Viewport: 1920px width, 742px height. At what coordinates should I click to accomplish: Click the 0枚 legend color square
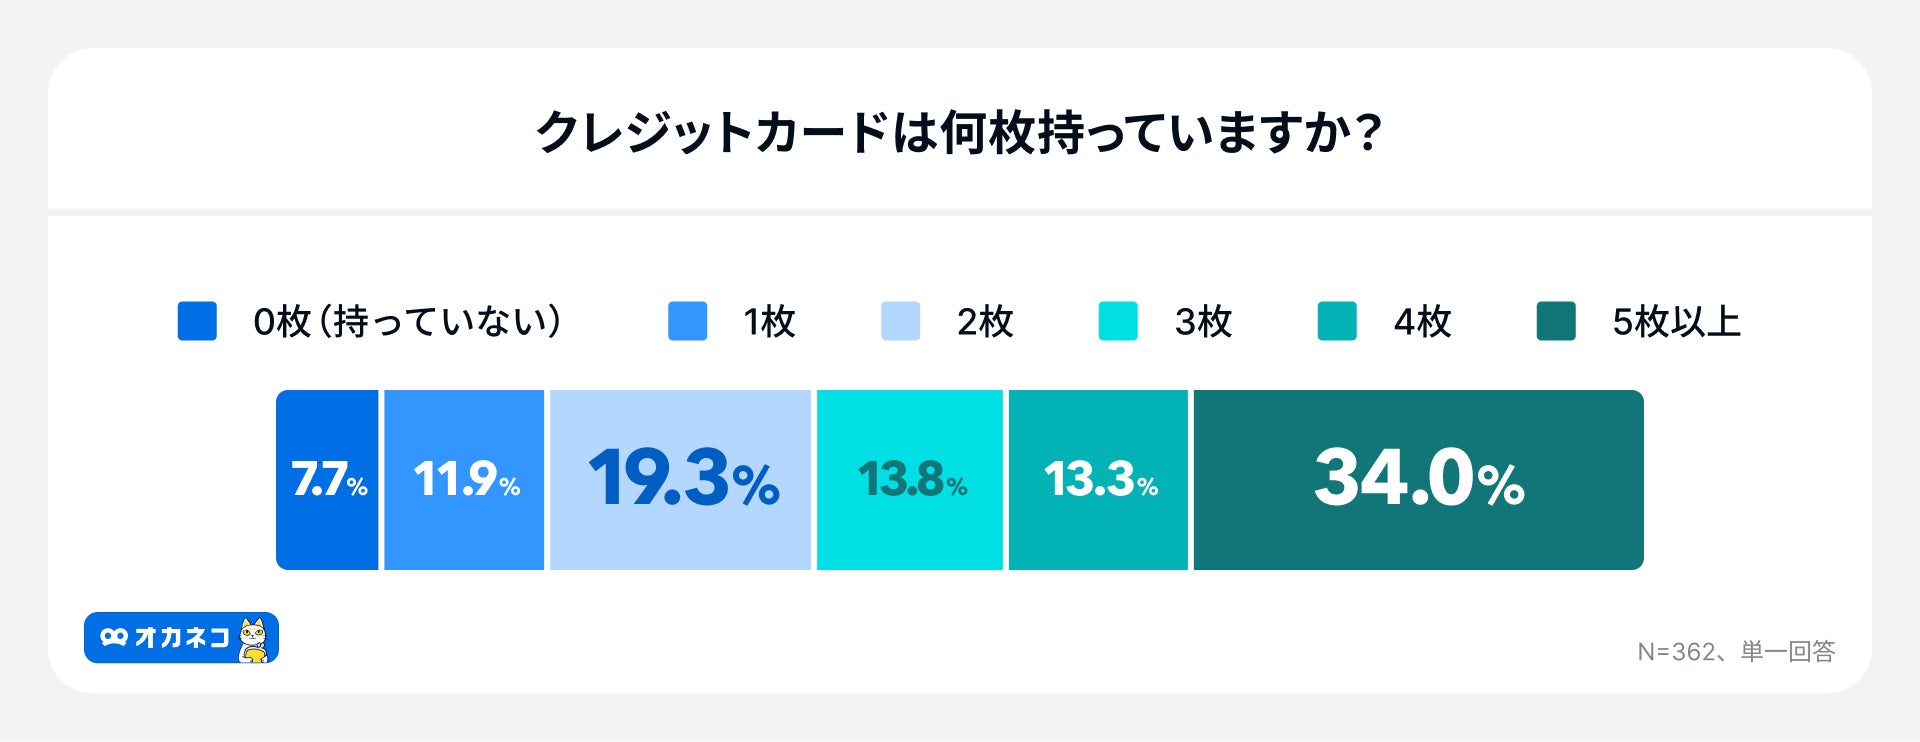click(197, 321)
